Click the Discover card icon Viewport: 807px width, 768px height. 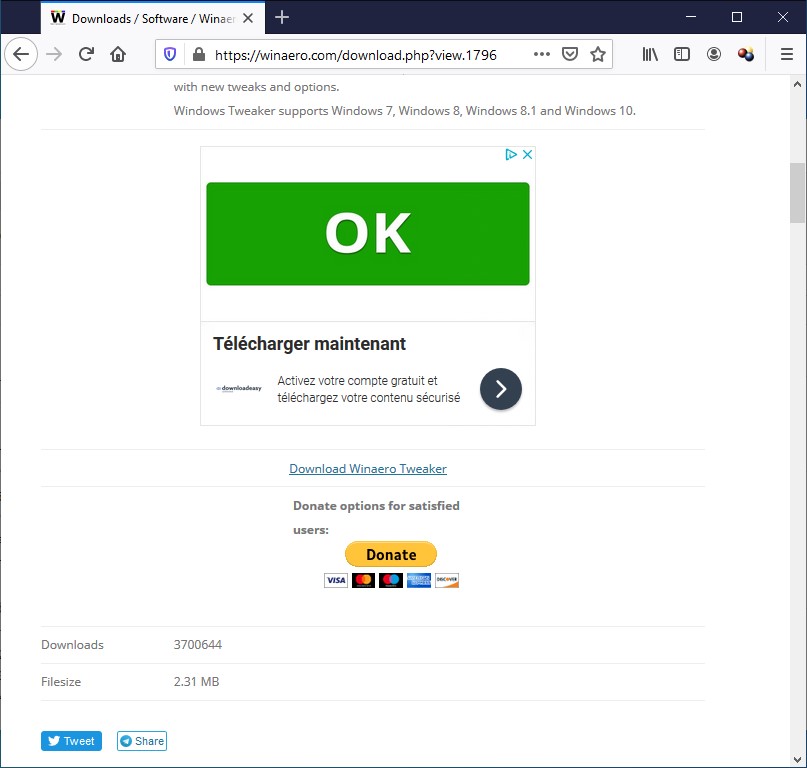point(446,580)
